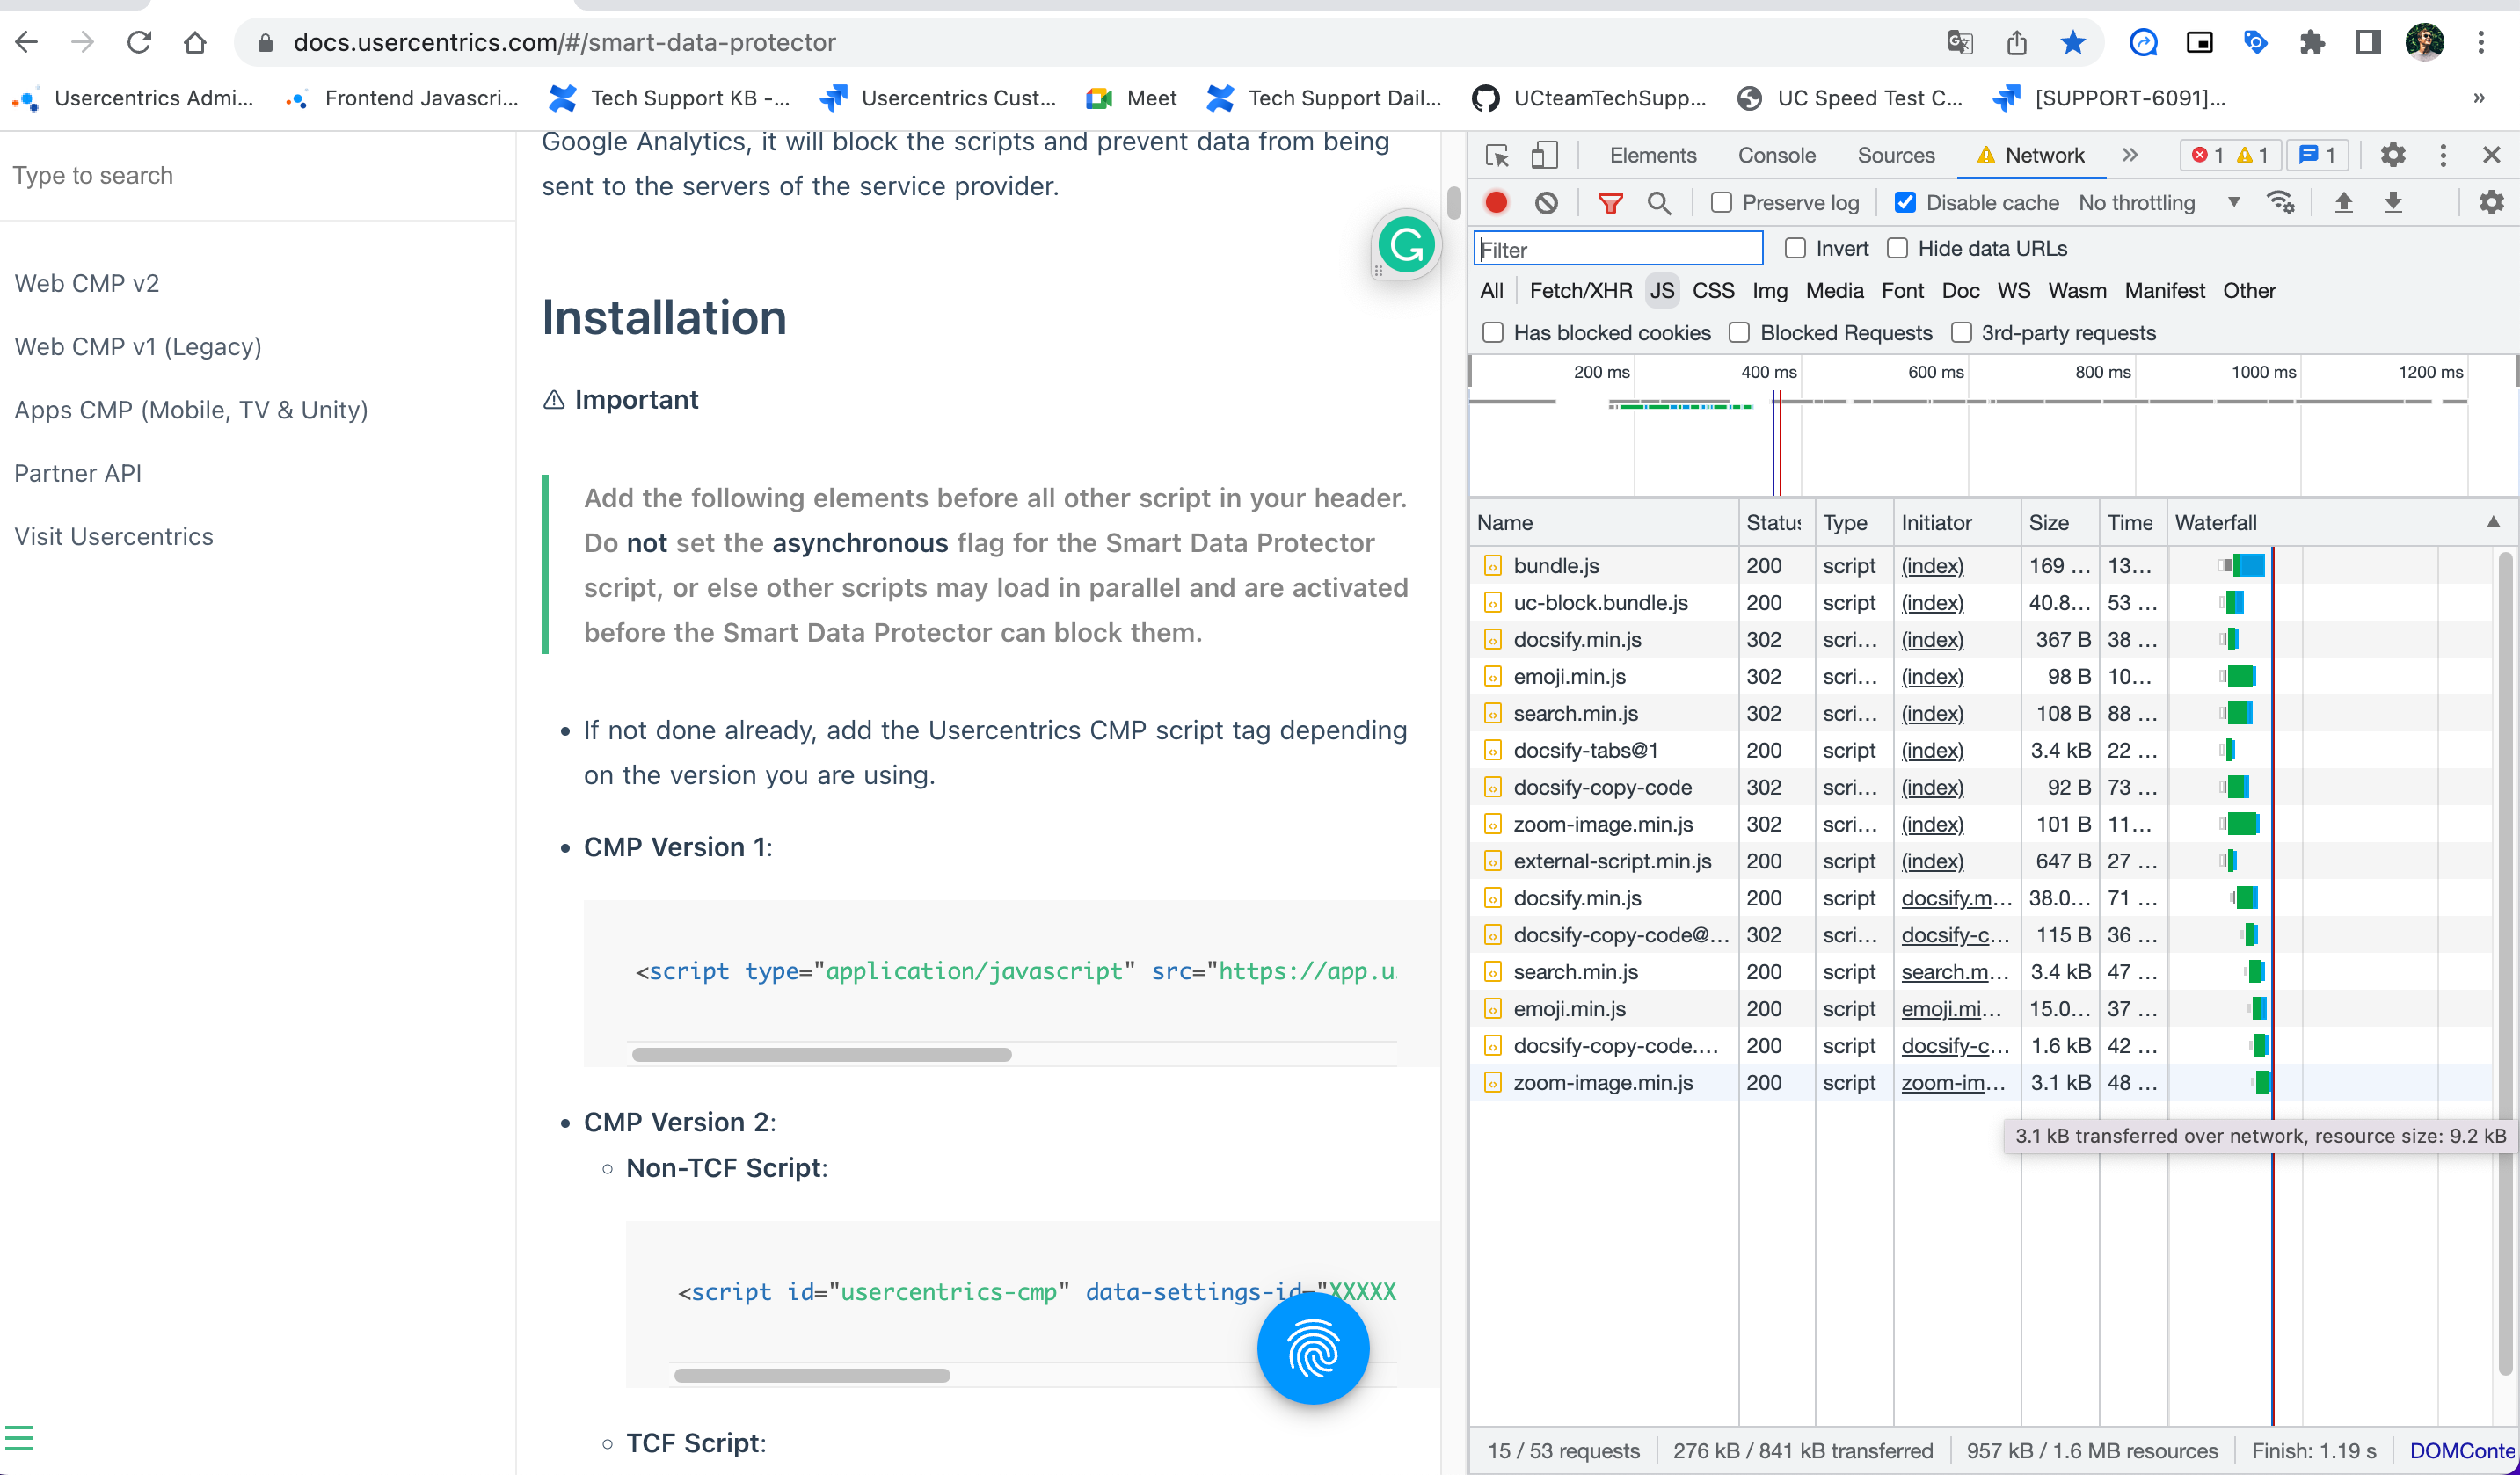The image size is (2520, 1475).
Task: Open Google Translate page icon
Action: click(x=1960, y=42)
